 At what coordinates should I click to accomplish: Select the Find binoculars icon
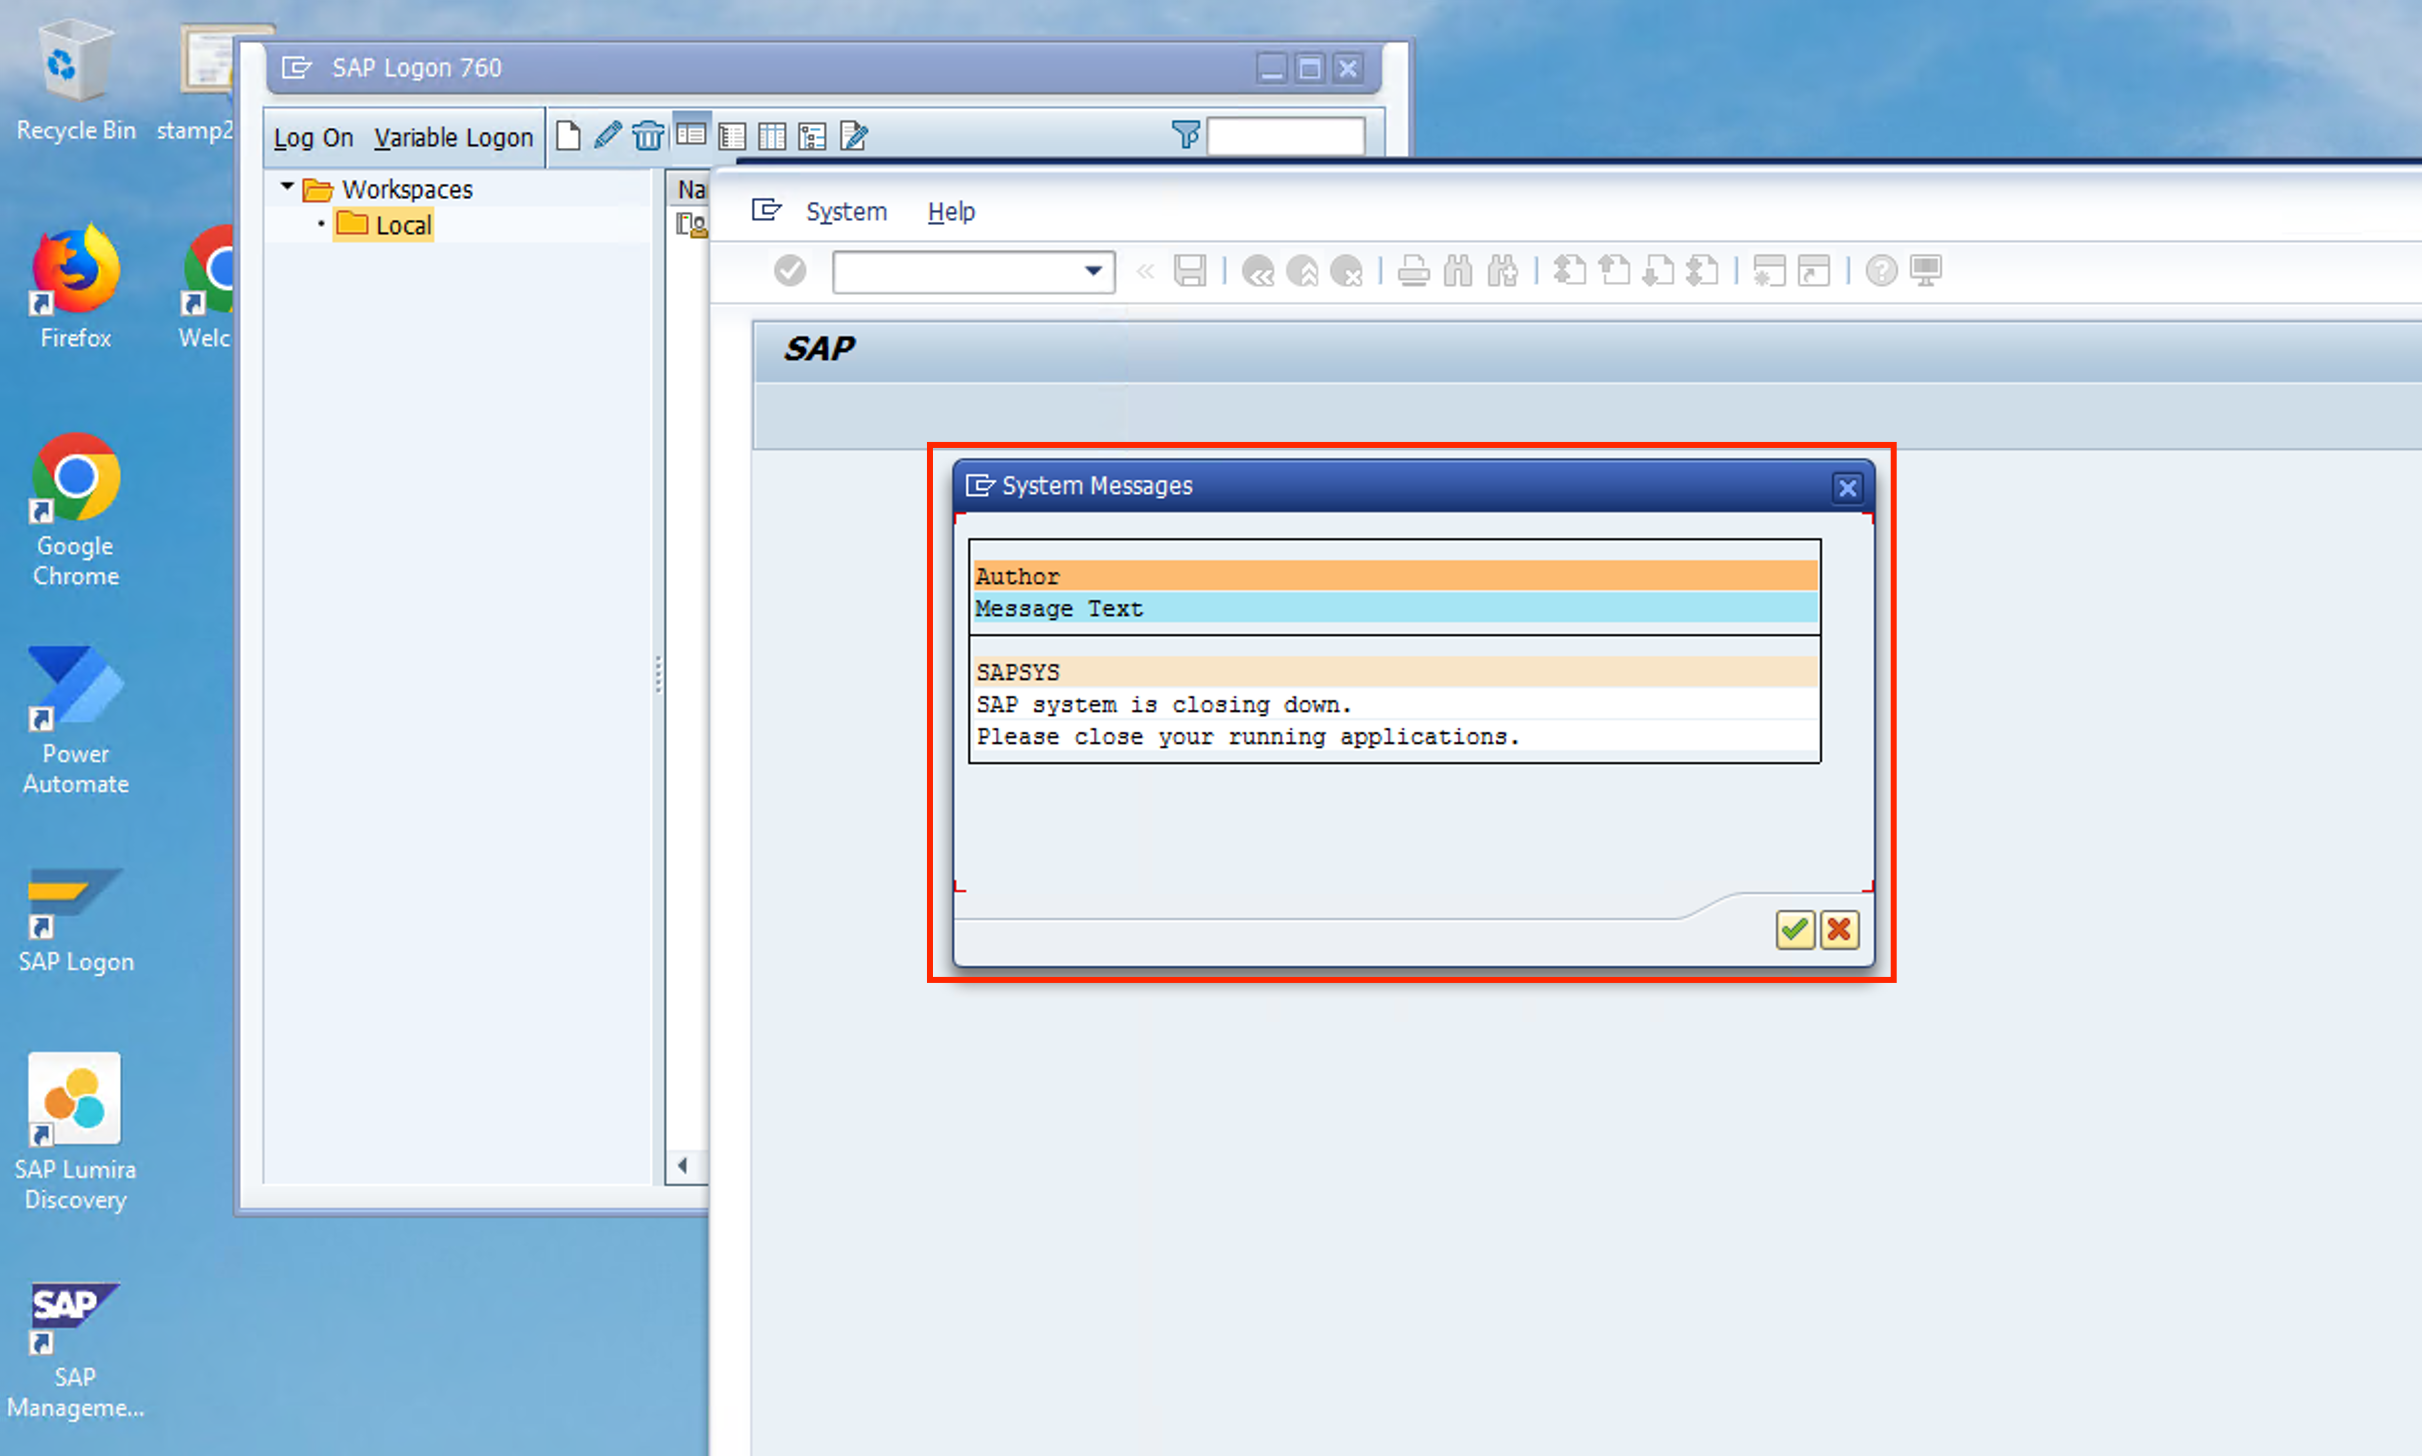point(1458,271)
